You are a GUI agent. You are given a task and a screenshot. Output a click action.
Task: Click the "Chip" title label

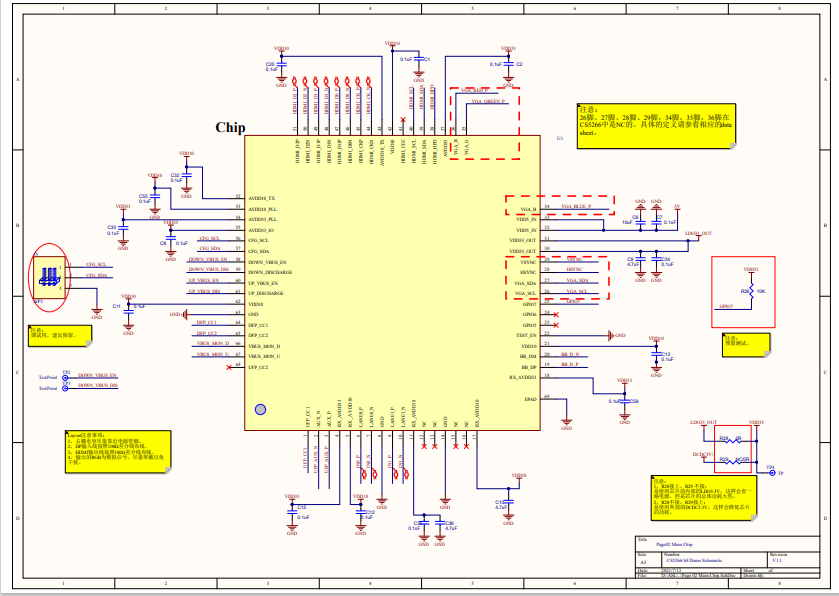230,127
